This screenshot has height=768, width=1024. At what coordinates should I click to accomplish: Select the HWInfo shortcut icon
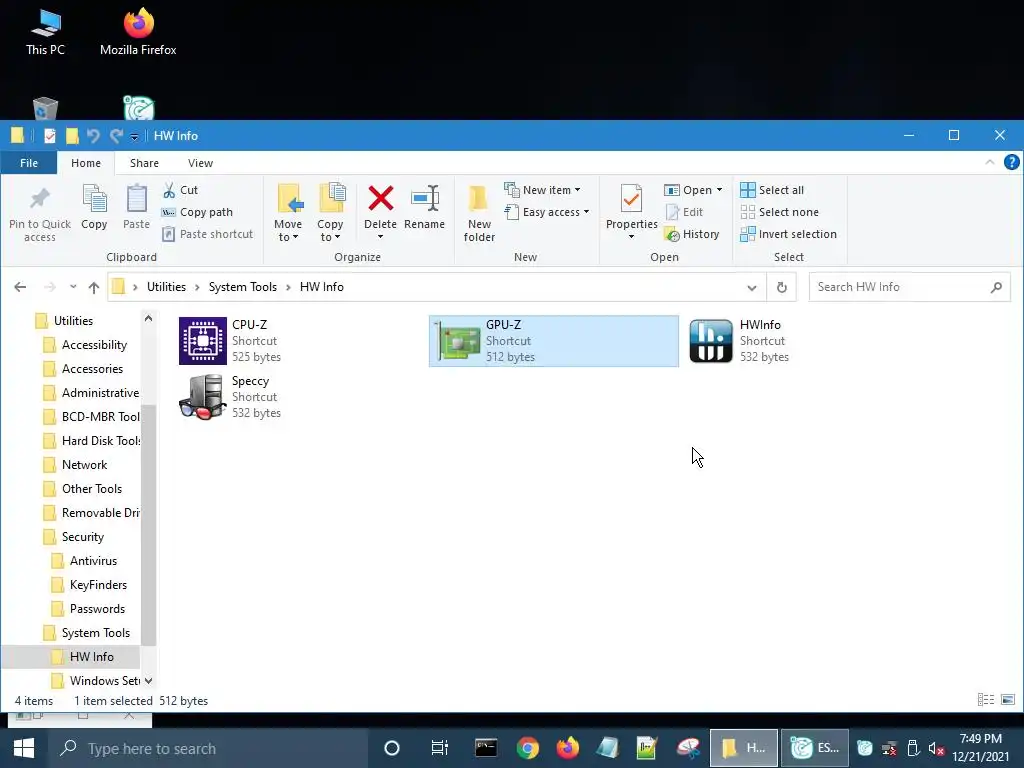coord(711,340)
